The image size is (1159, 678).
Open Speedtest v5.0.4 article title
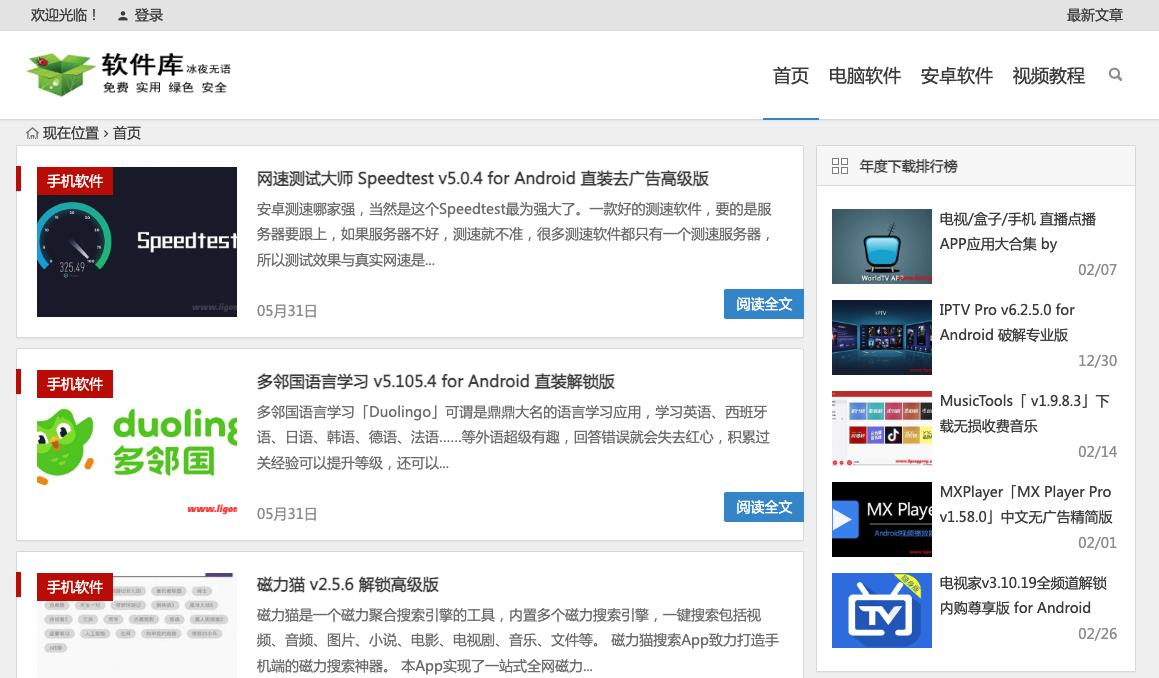coord(483,178)
